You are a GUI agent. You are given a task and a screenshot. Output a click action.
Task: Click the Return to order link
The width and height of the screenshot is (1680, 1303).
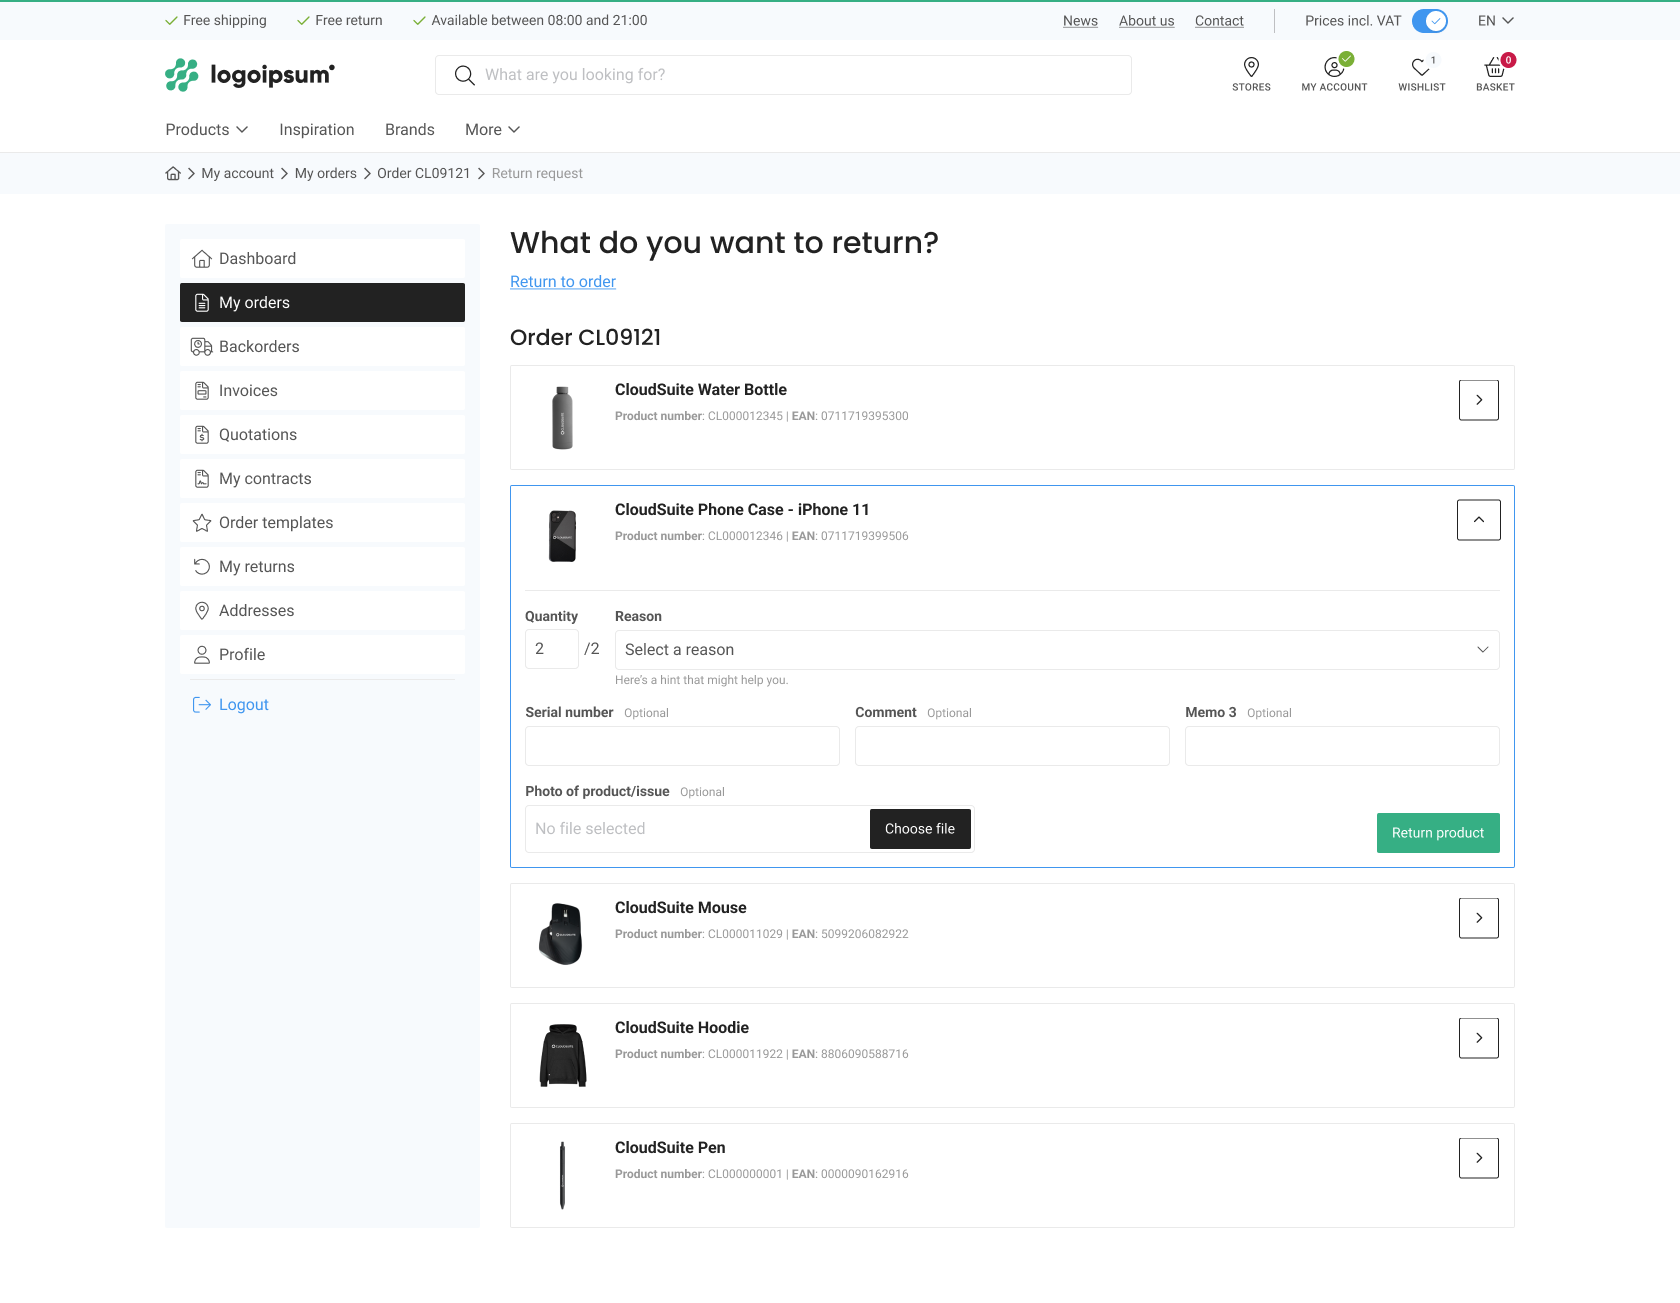(563, 282)
